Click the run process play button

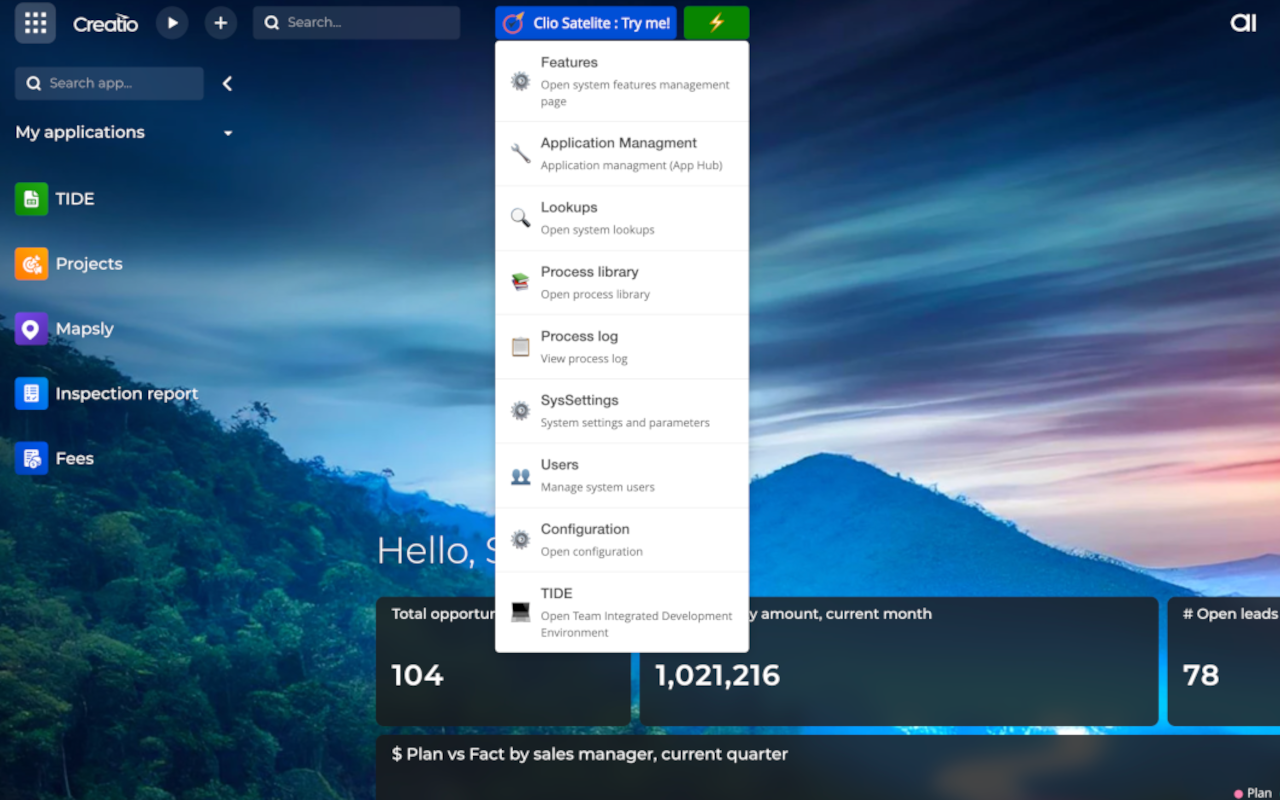point(172,23)
